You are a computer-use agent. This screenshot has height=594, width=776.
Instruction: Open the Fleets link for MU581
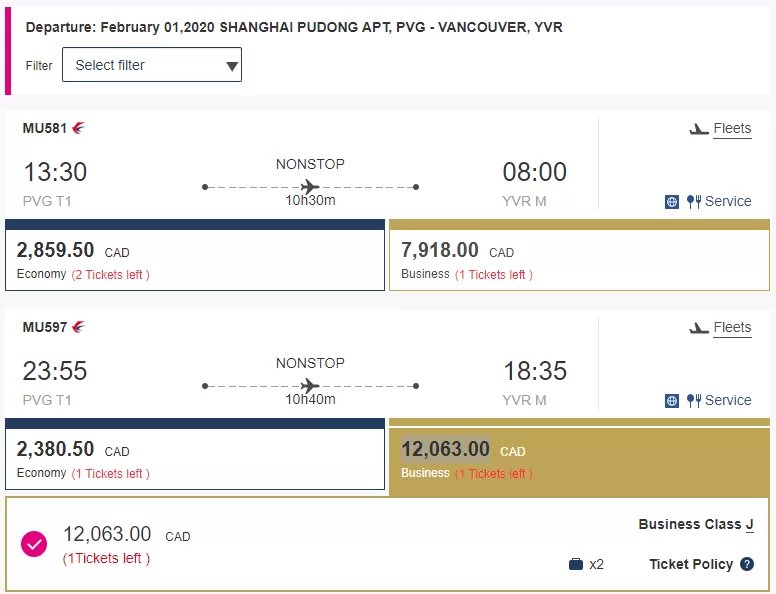732,129
